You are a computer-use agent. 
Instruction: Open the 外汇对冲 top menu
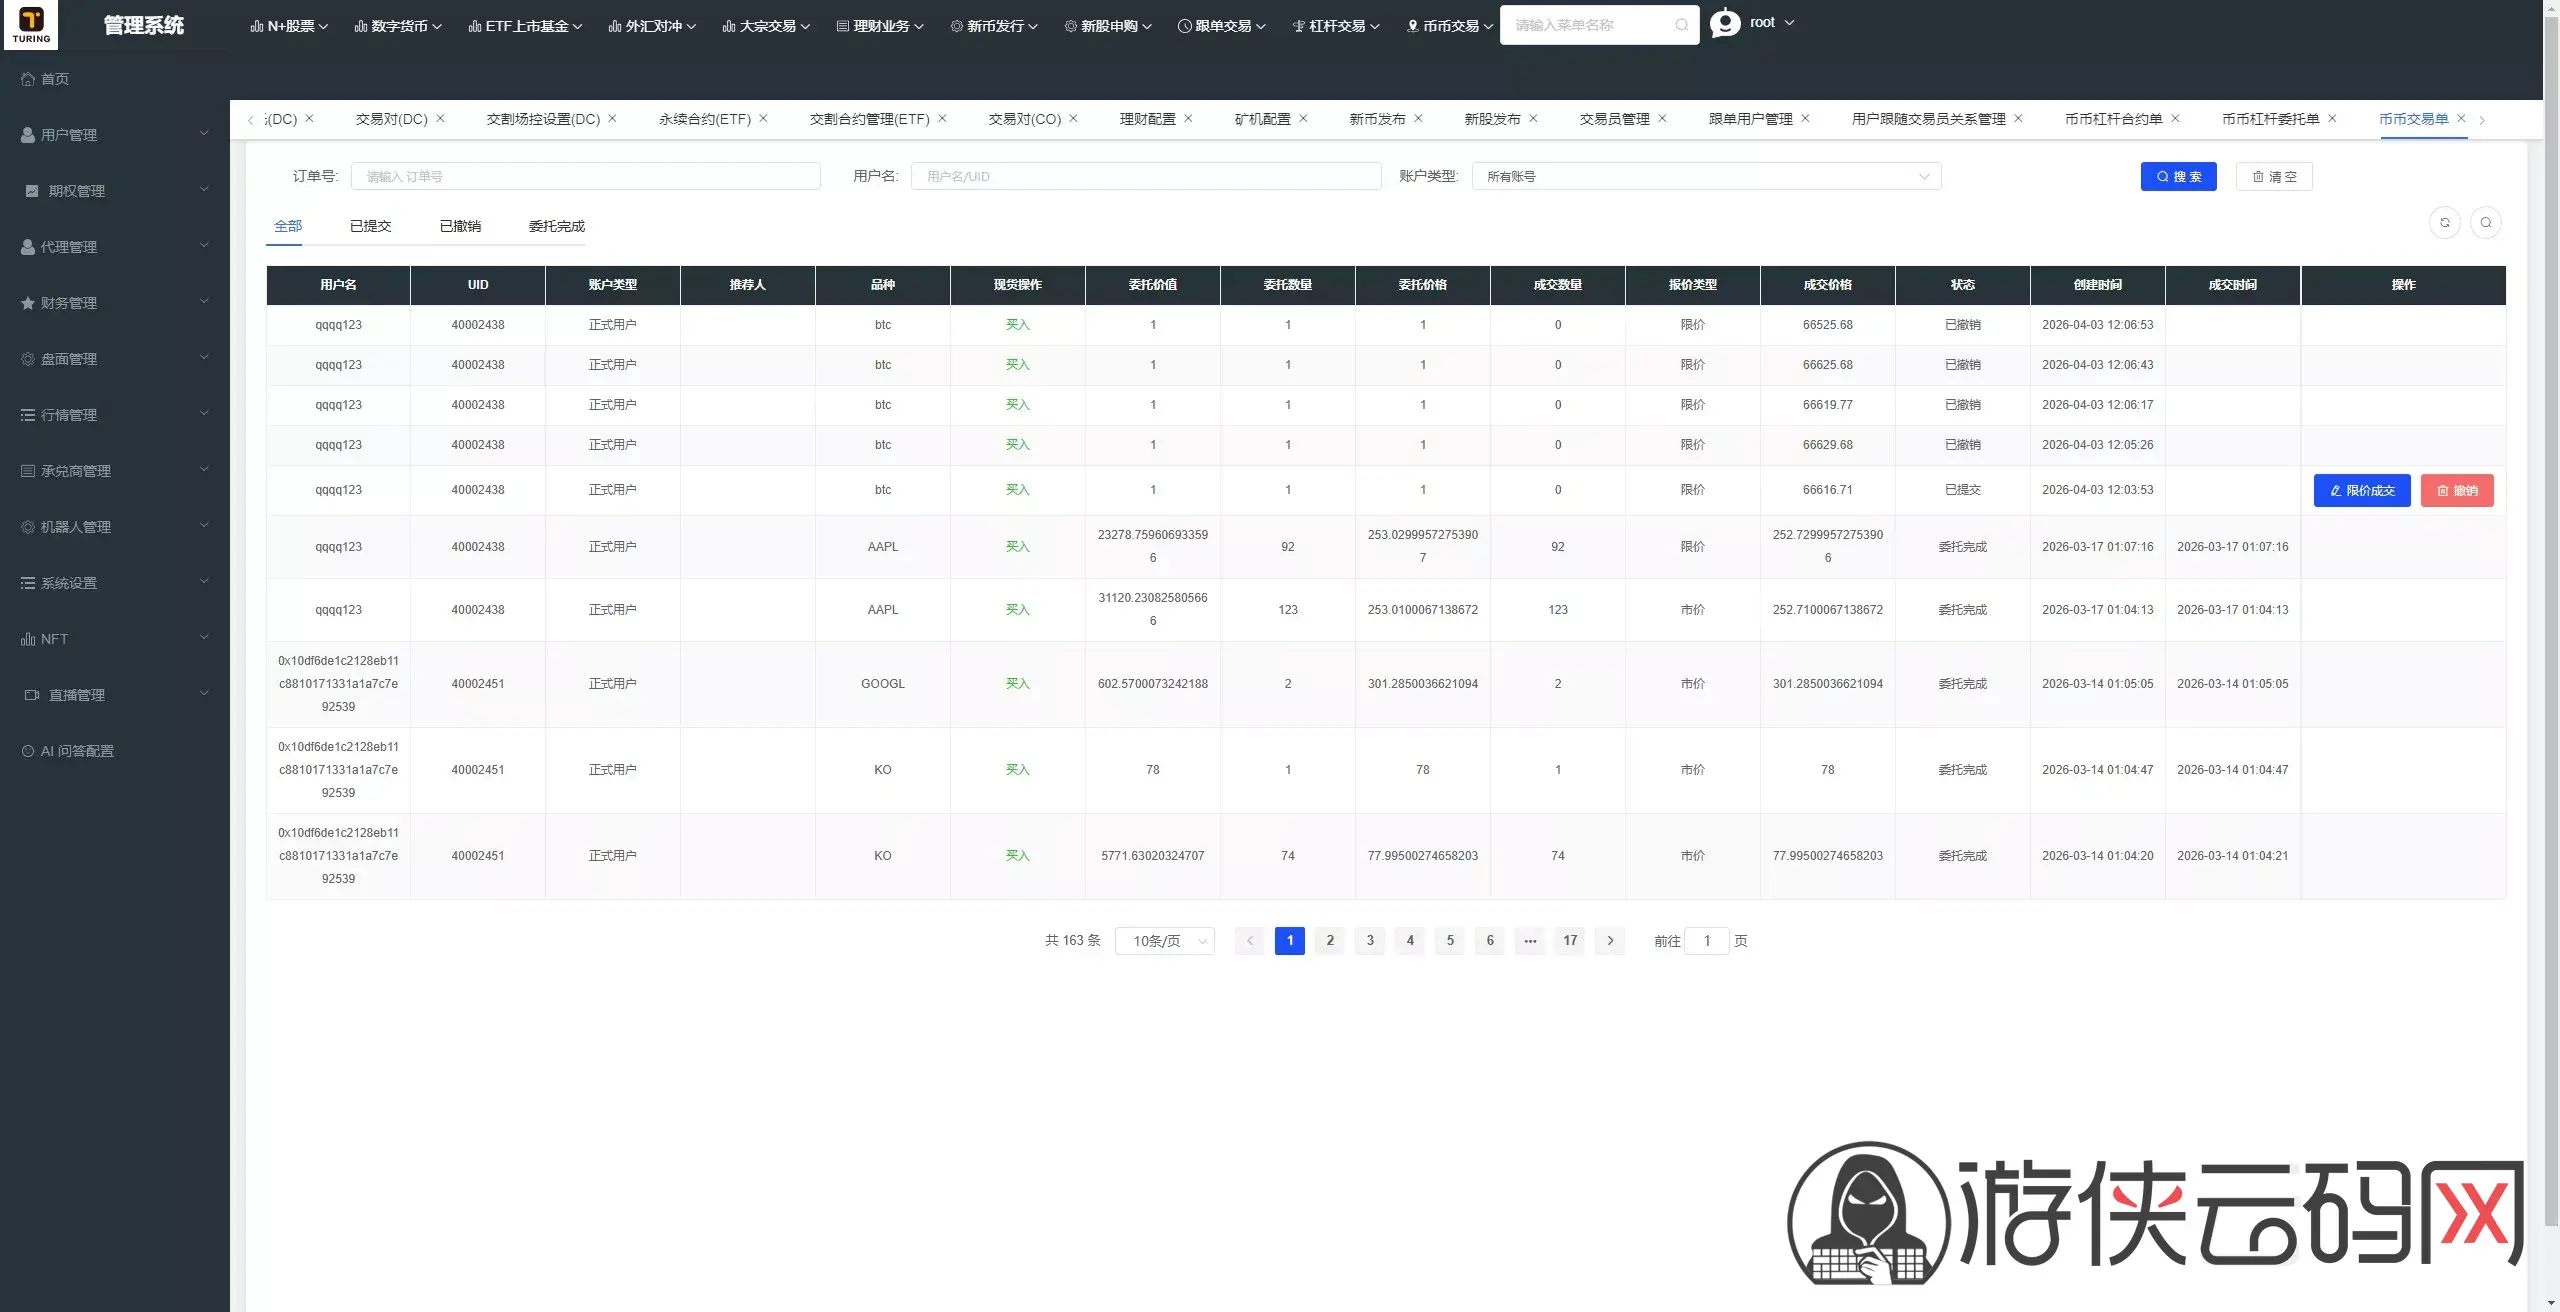(652, 26)
